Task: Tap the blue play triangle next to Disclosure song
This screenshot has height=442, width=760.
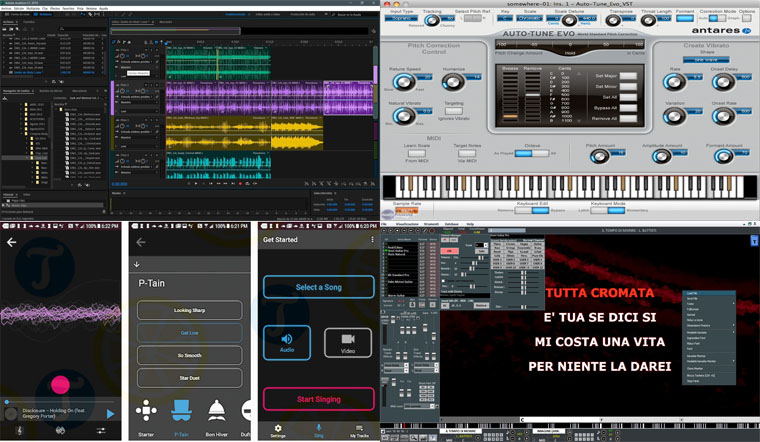Action: click(110, 414)
